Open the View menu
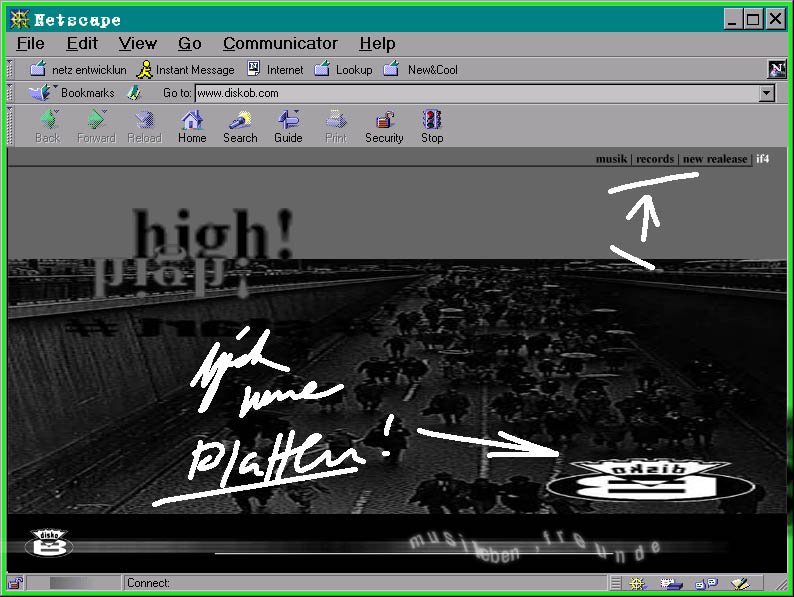Viewport: 794px width, 597px height. [x=137, y=43]
